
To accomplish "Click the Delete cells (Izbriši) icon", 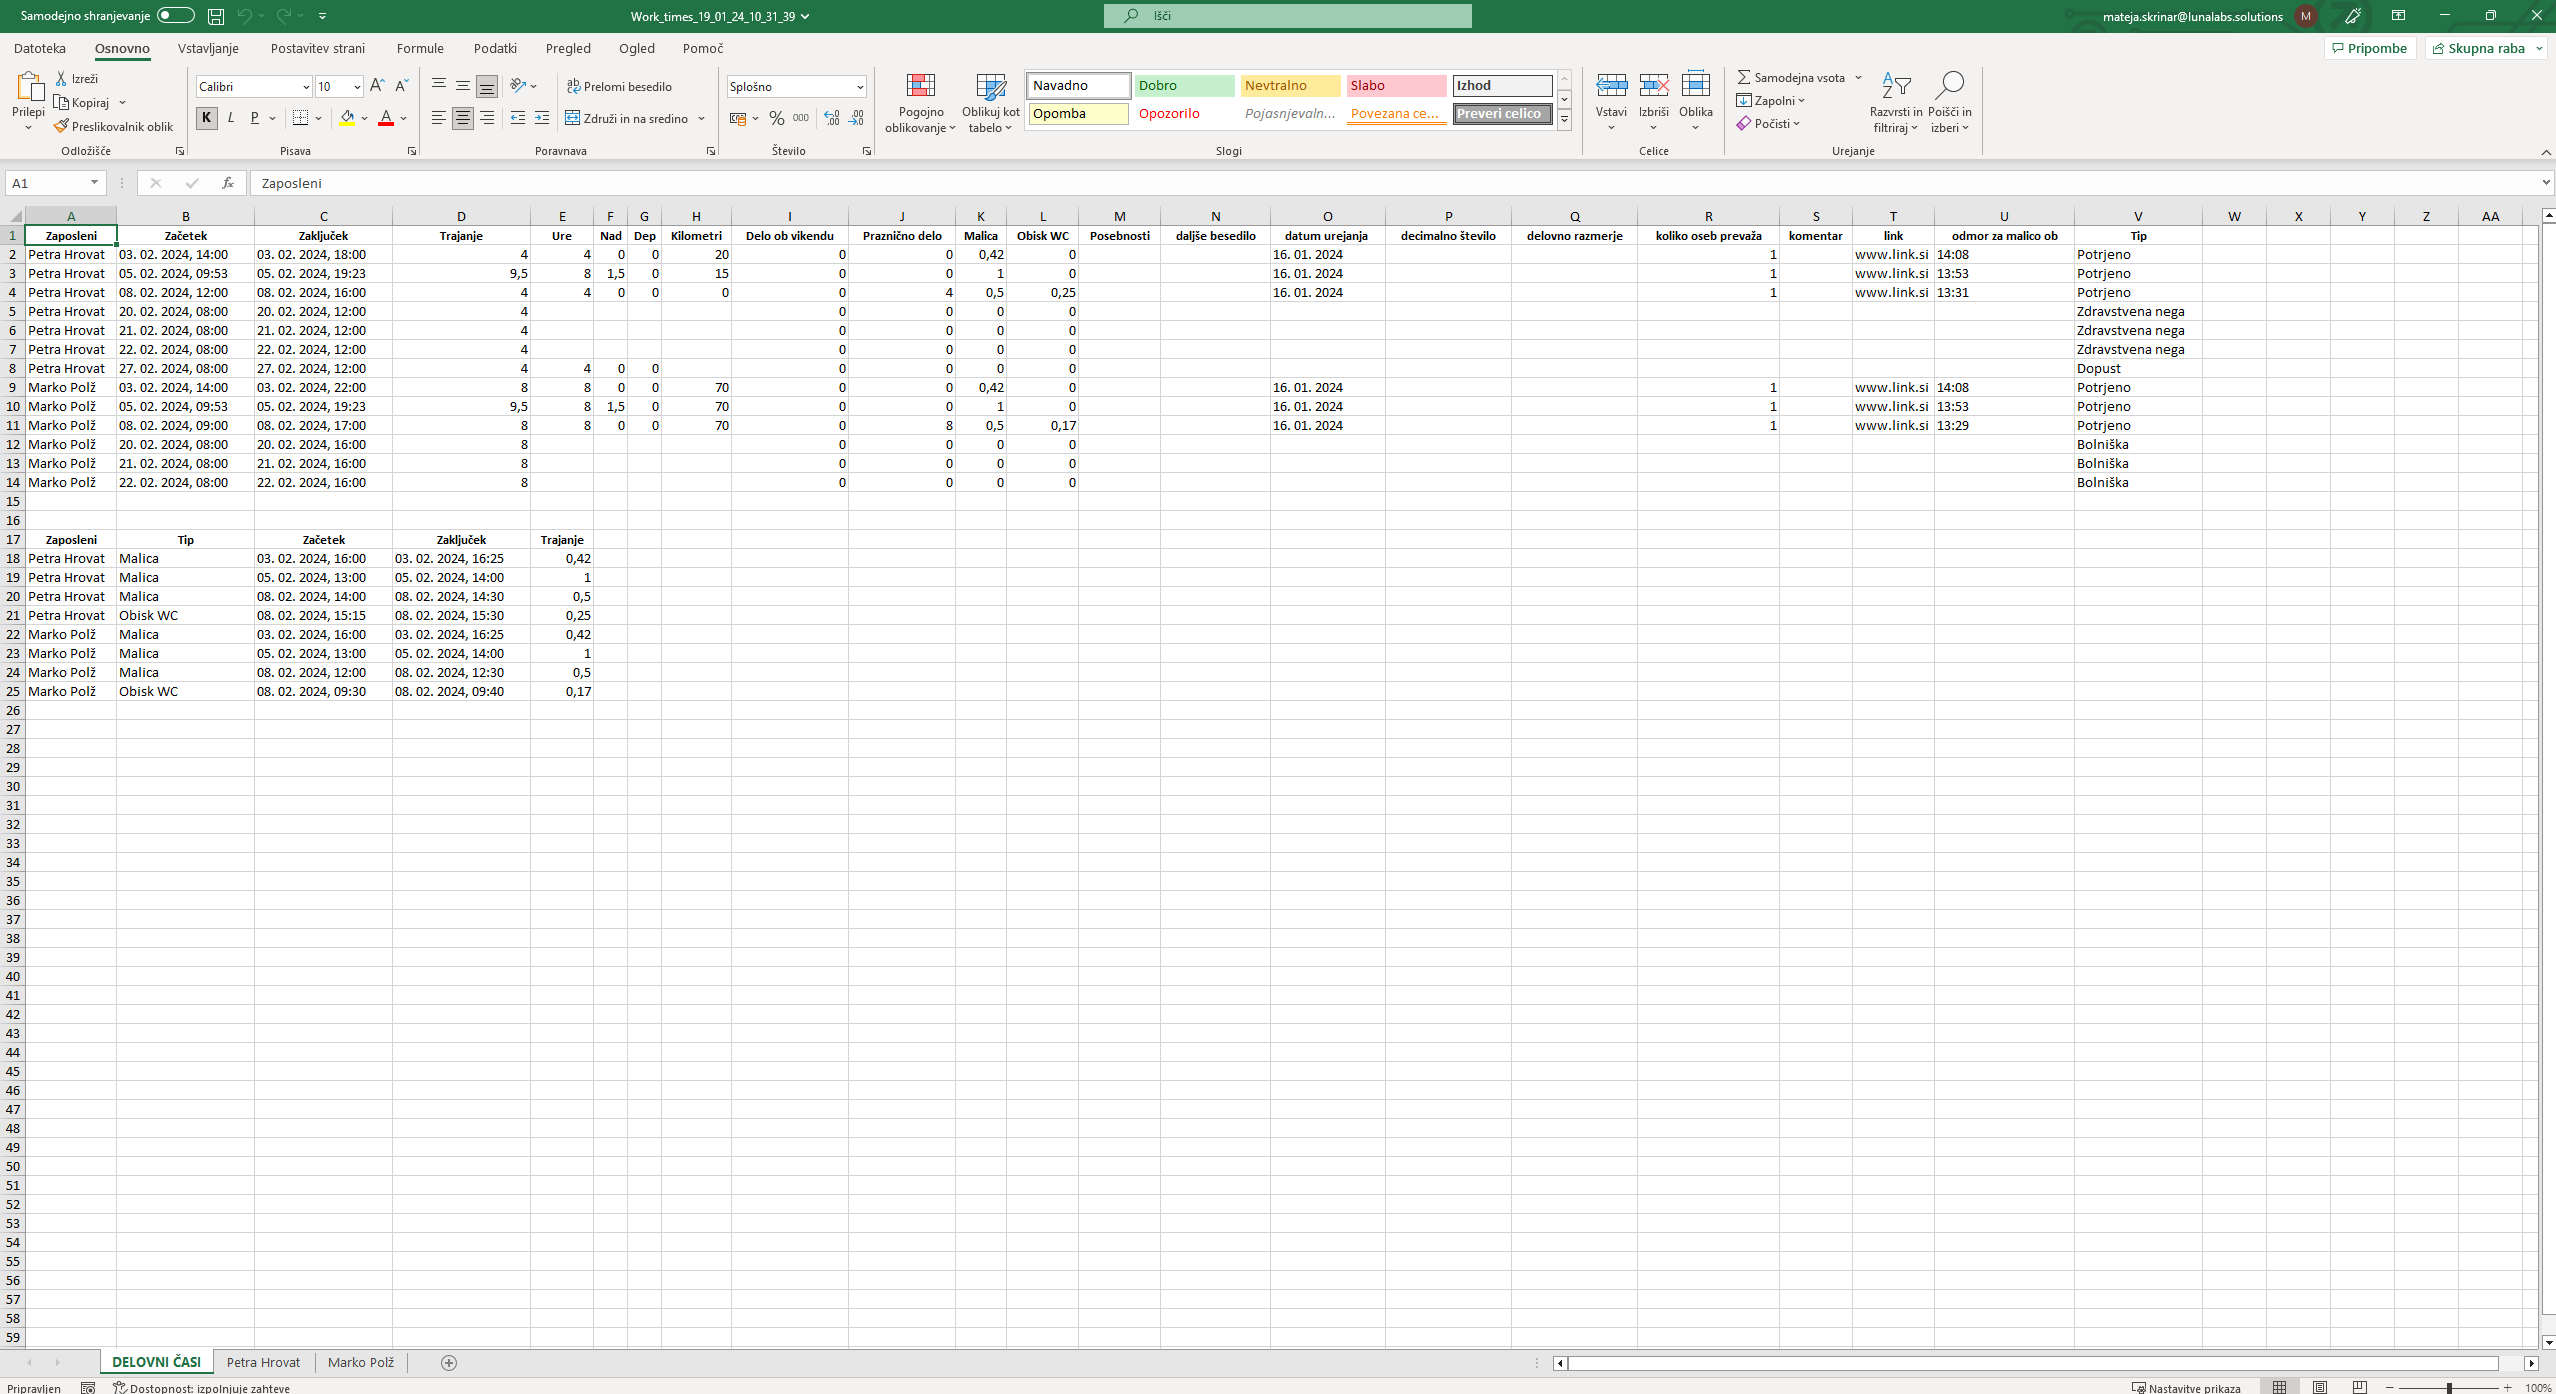I will pos(1654,85).
